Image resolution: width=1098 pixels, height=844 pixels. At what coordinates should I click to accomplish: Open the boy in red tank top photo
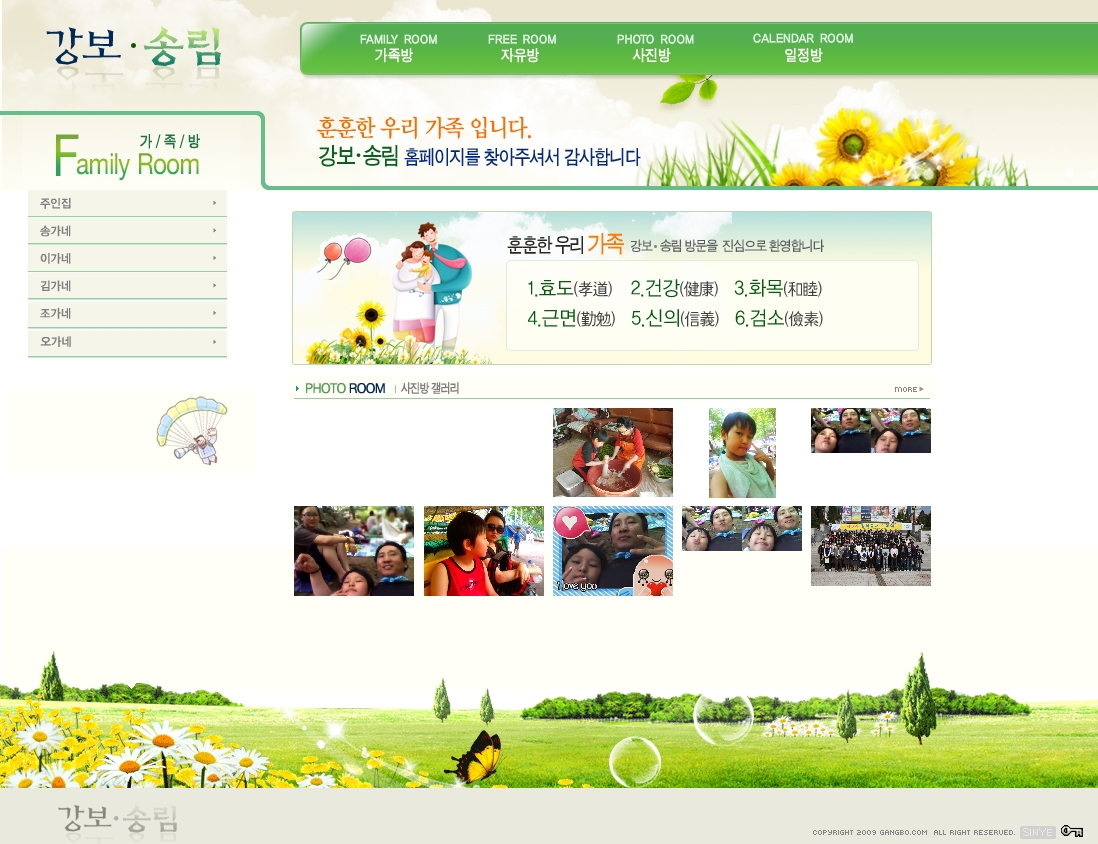pos(483,551)
